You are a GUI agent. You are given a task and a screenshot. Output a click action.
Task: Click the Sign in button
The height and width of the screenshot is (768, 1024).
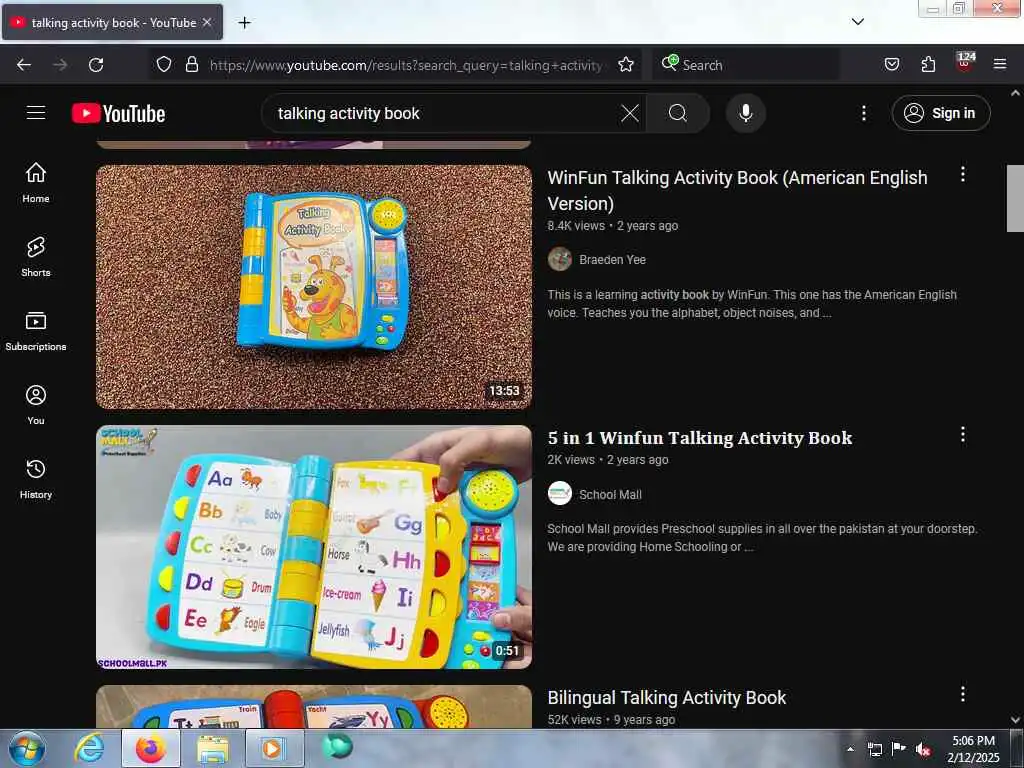point(940,113)
